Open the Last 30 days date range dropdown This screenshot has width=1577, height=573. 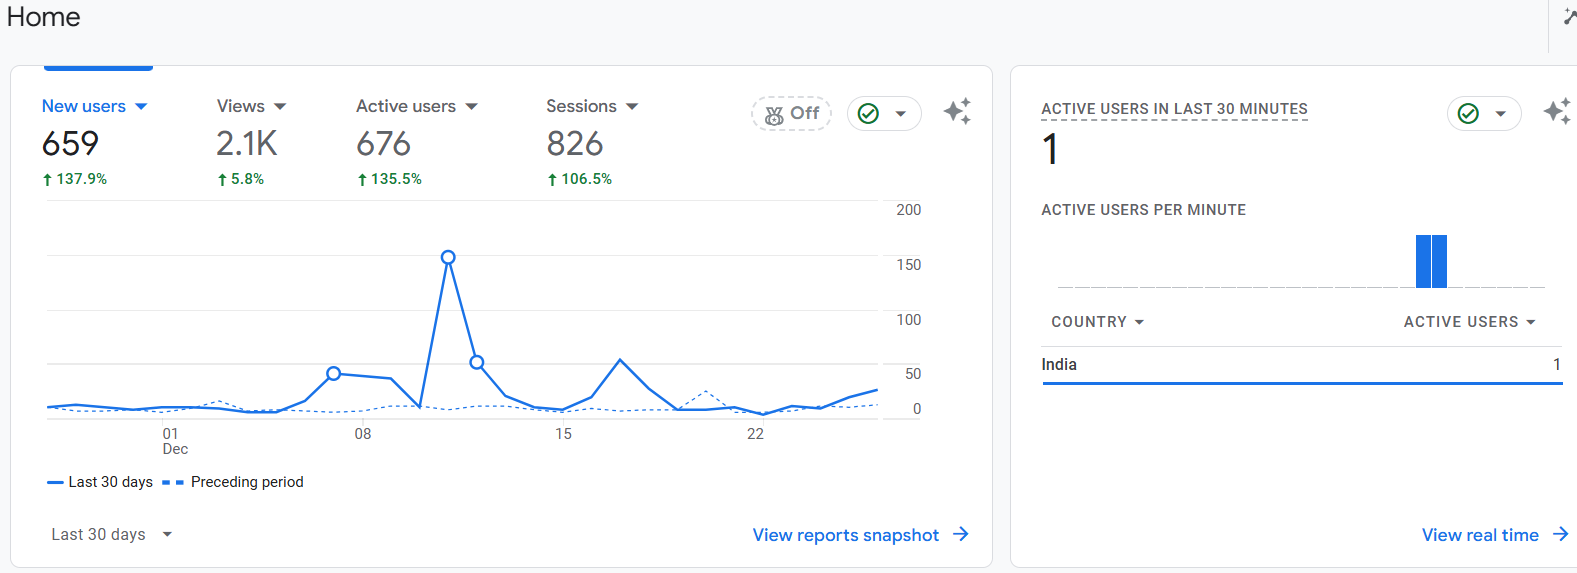[111, 534]
